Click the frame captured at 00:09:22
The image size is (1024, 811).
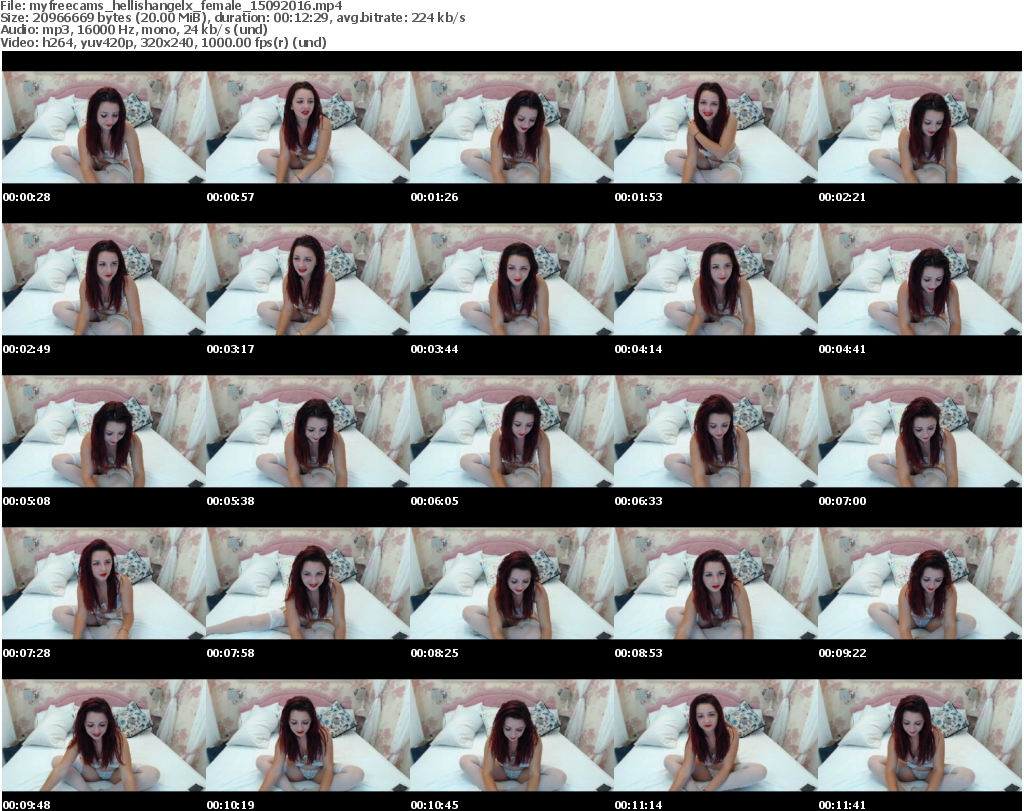tap(920, 583)
